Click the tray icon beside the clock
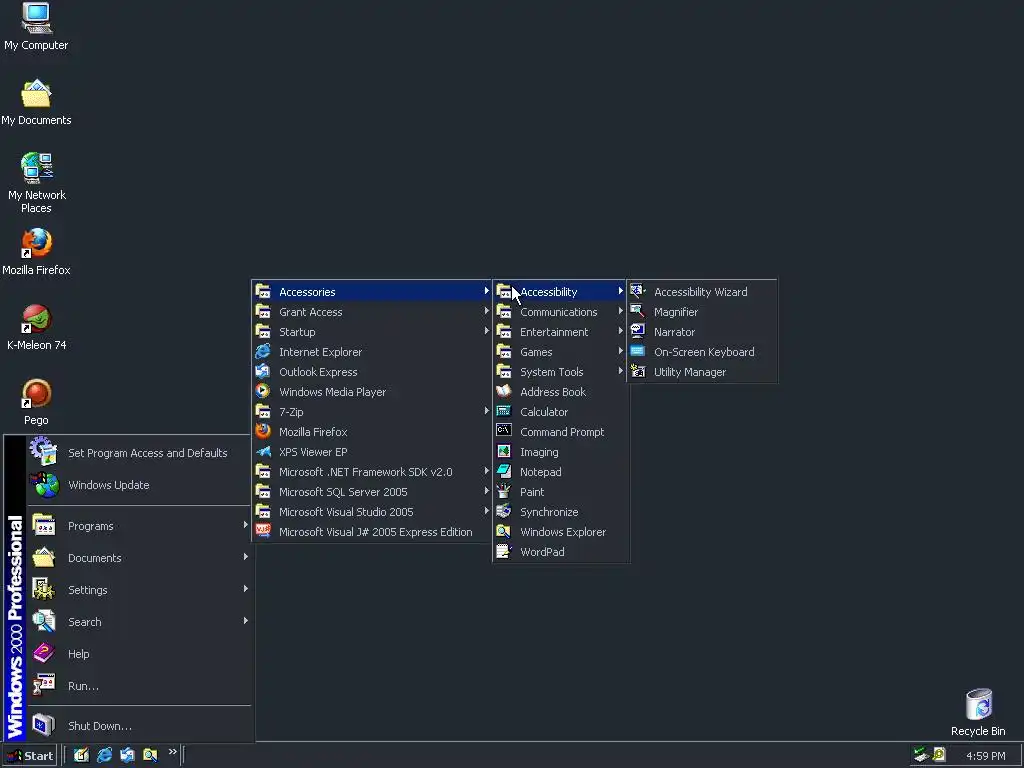 tap(939, 756)
